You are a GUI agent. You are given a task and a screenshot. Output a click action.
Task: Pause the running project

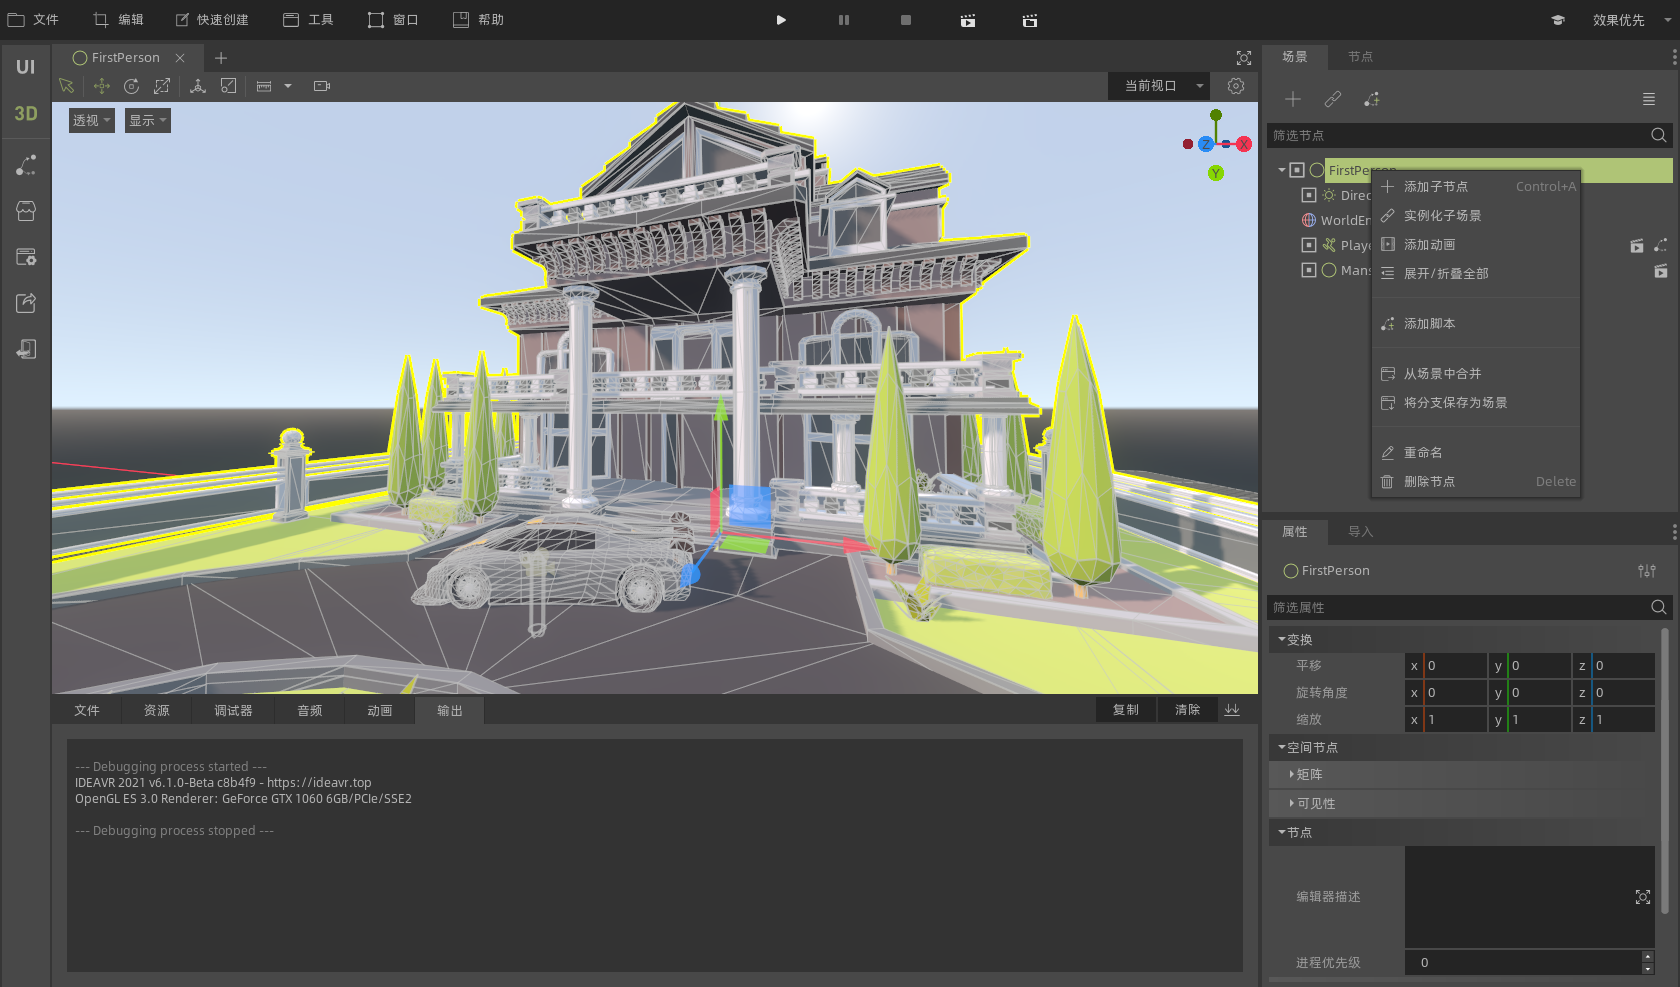click(844, 20)
